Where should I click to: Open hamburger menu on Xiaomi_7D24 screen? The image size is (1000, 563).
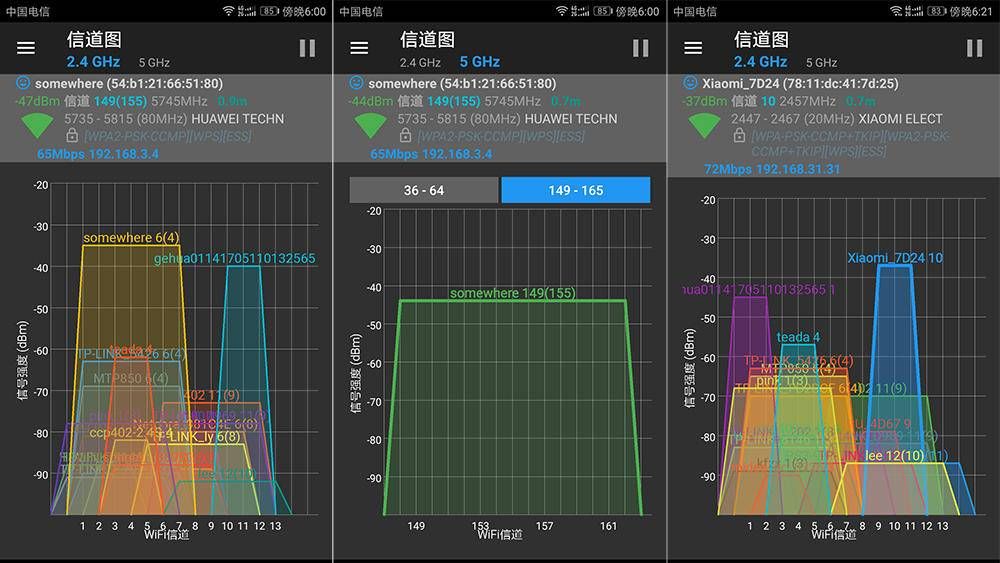pyautogui.click(x=693, y=48)
